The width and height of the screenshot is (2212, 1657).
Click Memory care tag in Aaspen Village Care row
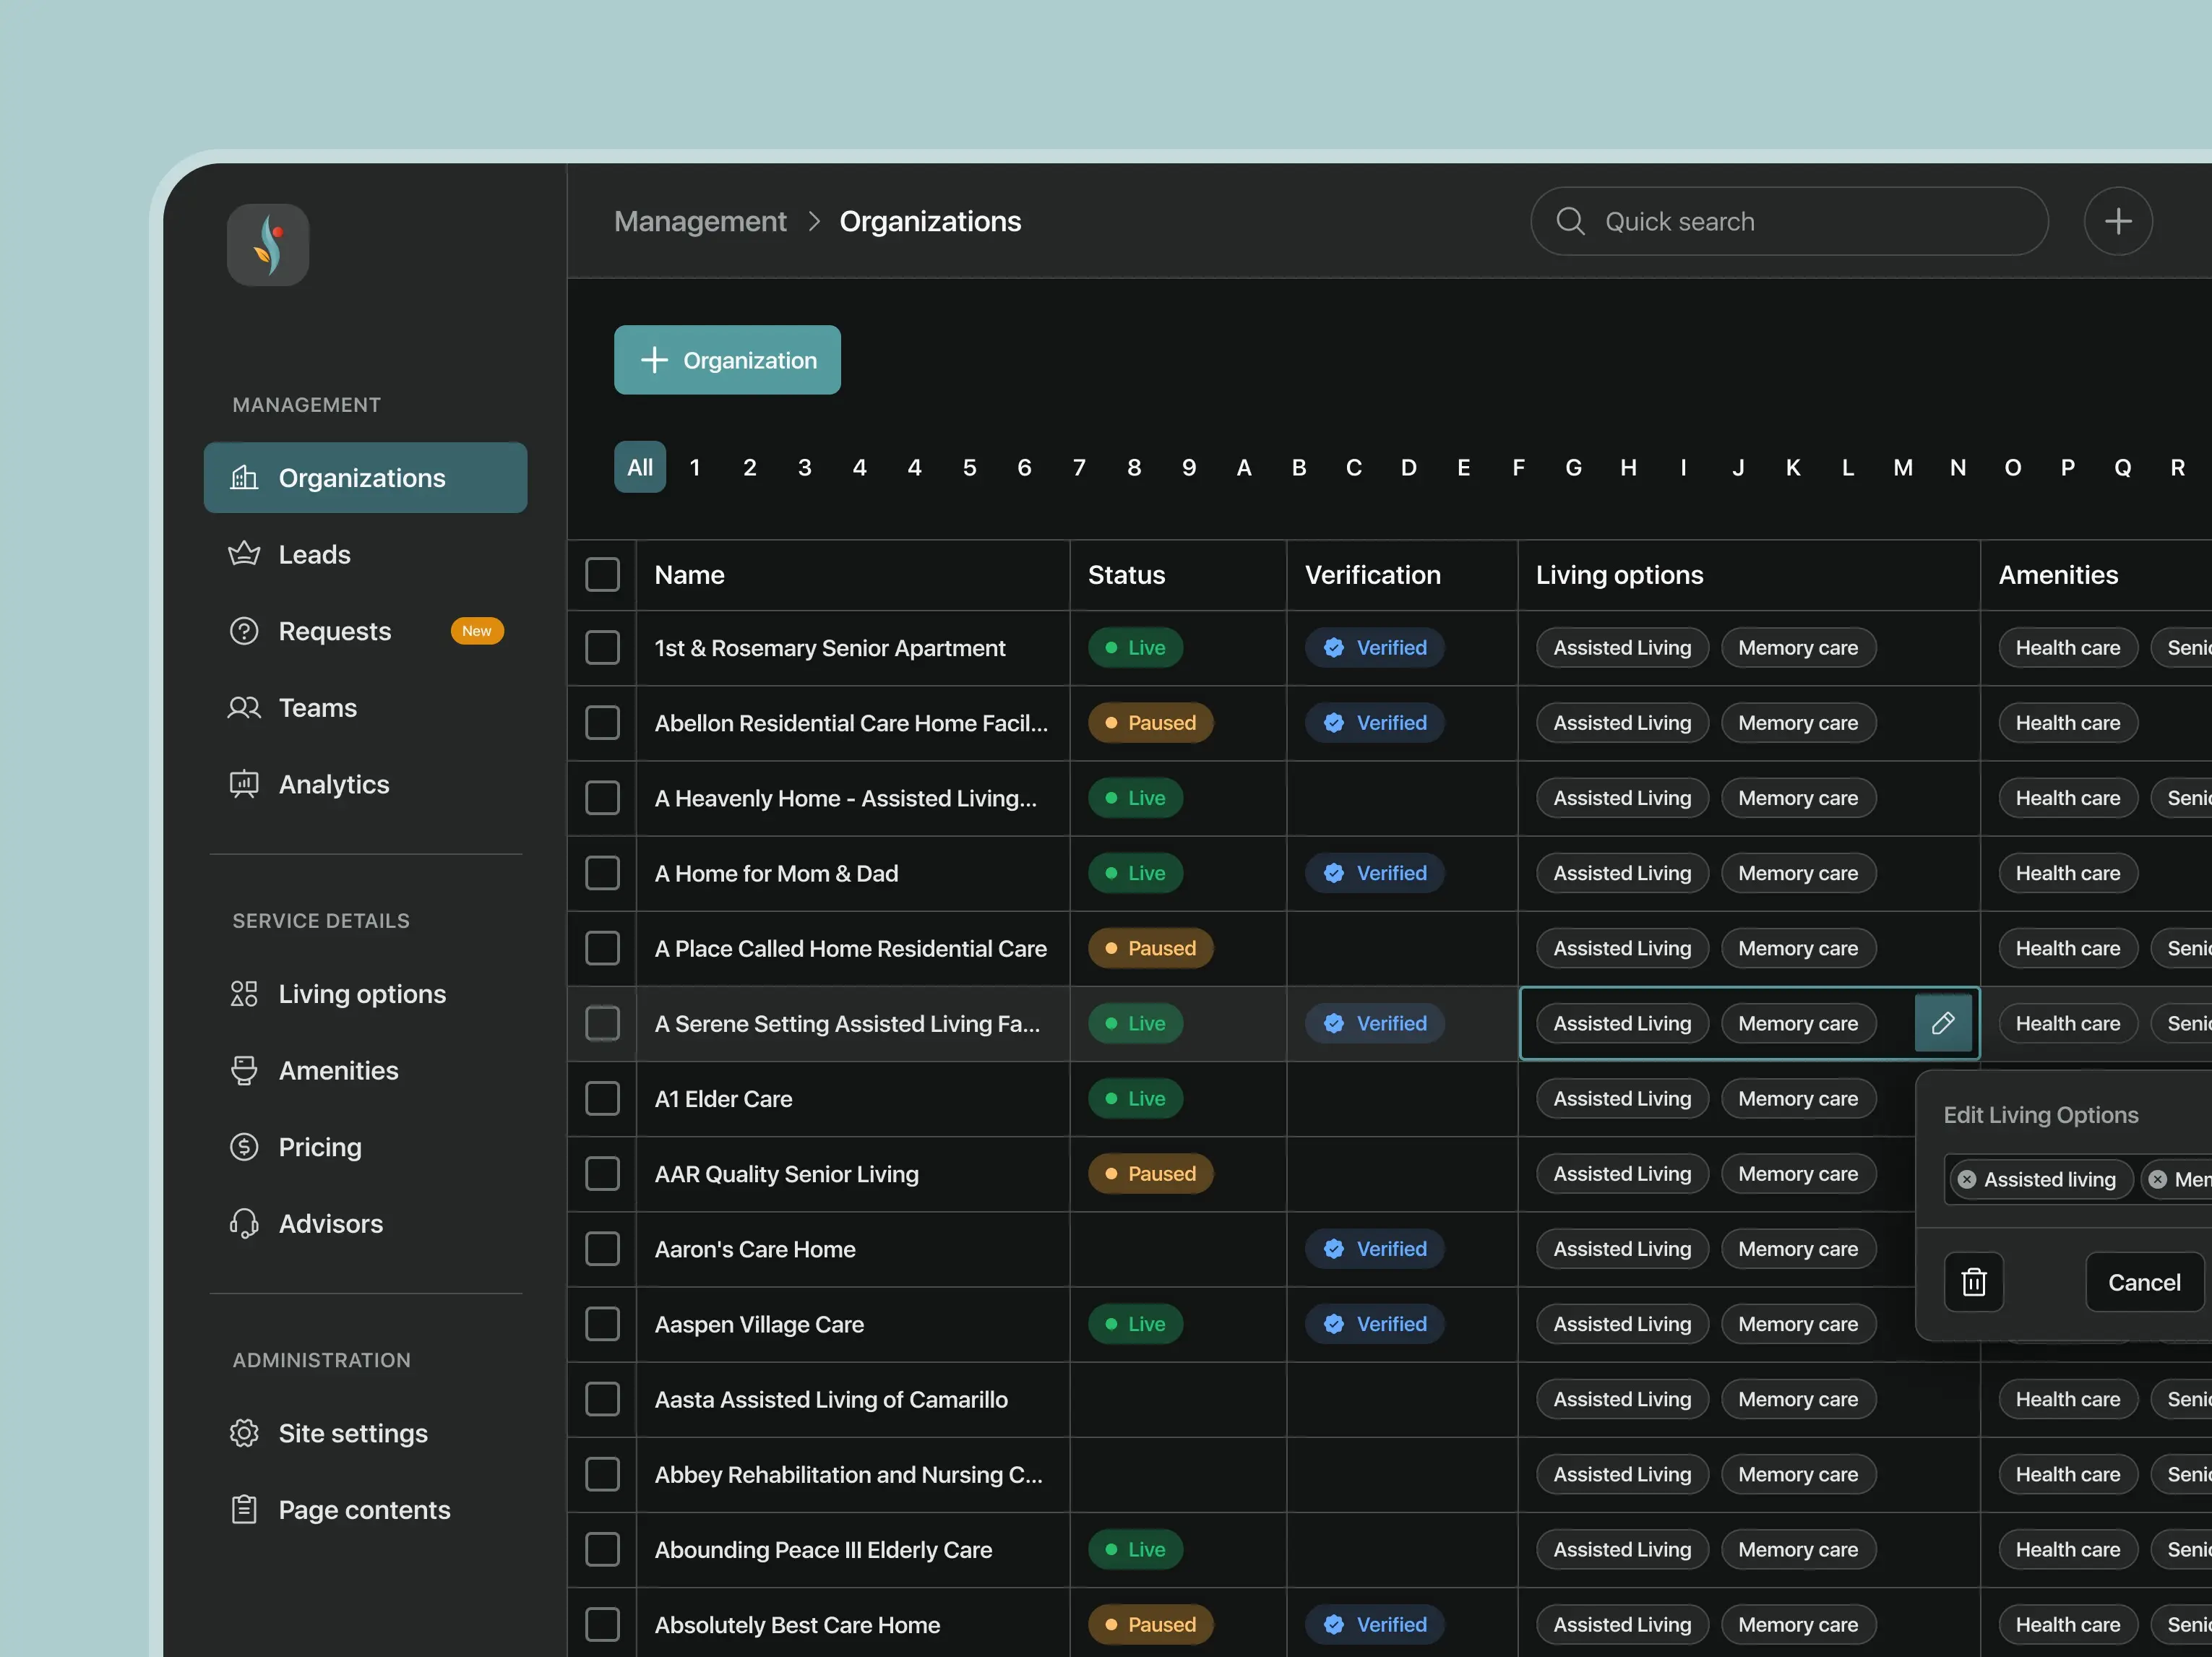[1798, 1324]
